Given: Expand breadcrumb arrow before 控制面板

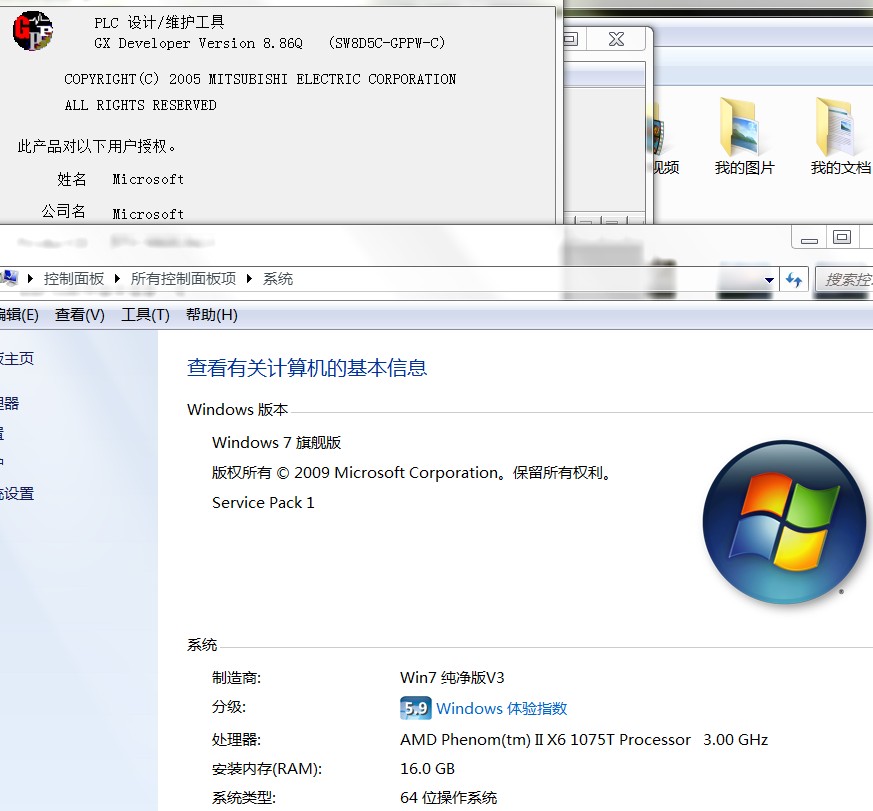Looking at the screenshot, I should (31, 279).
